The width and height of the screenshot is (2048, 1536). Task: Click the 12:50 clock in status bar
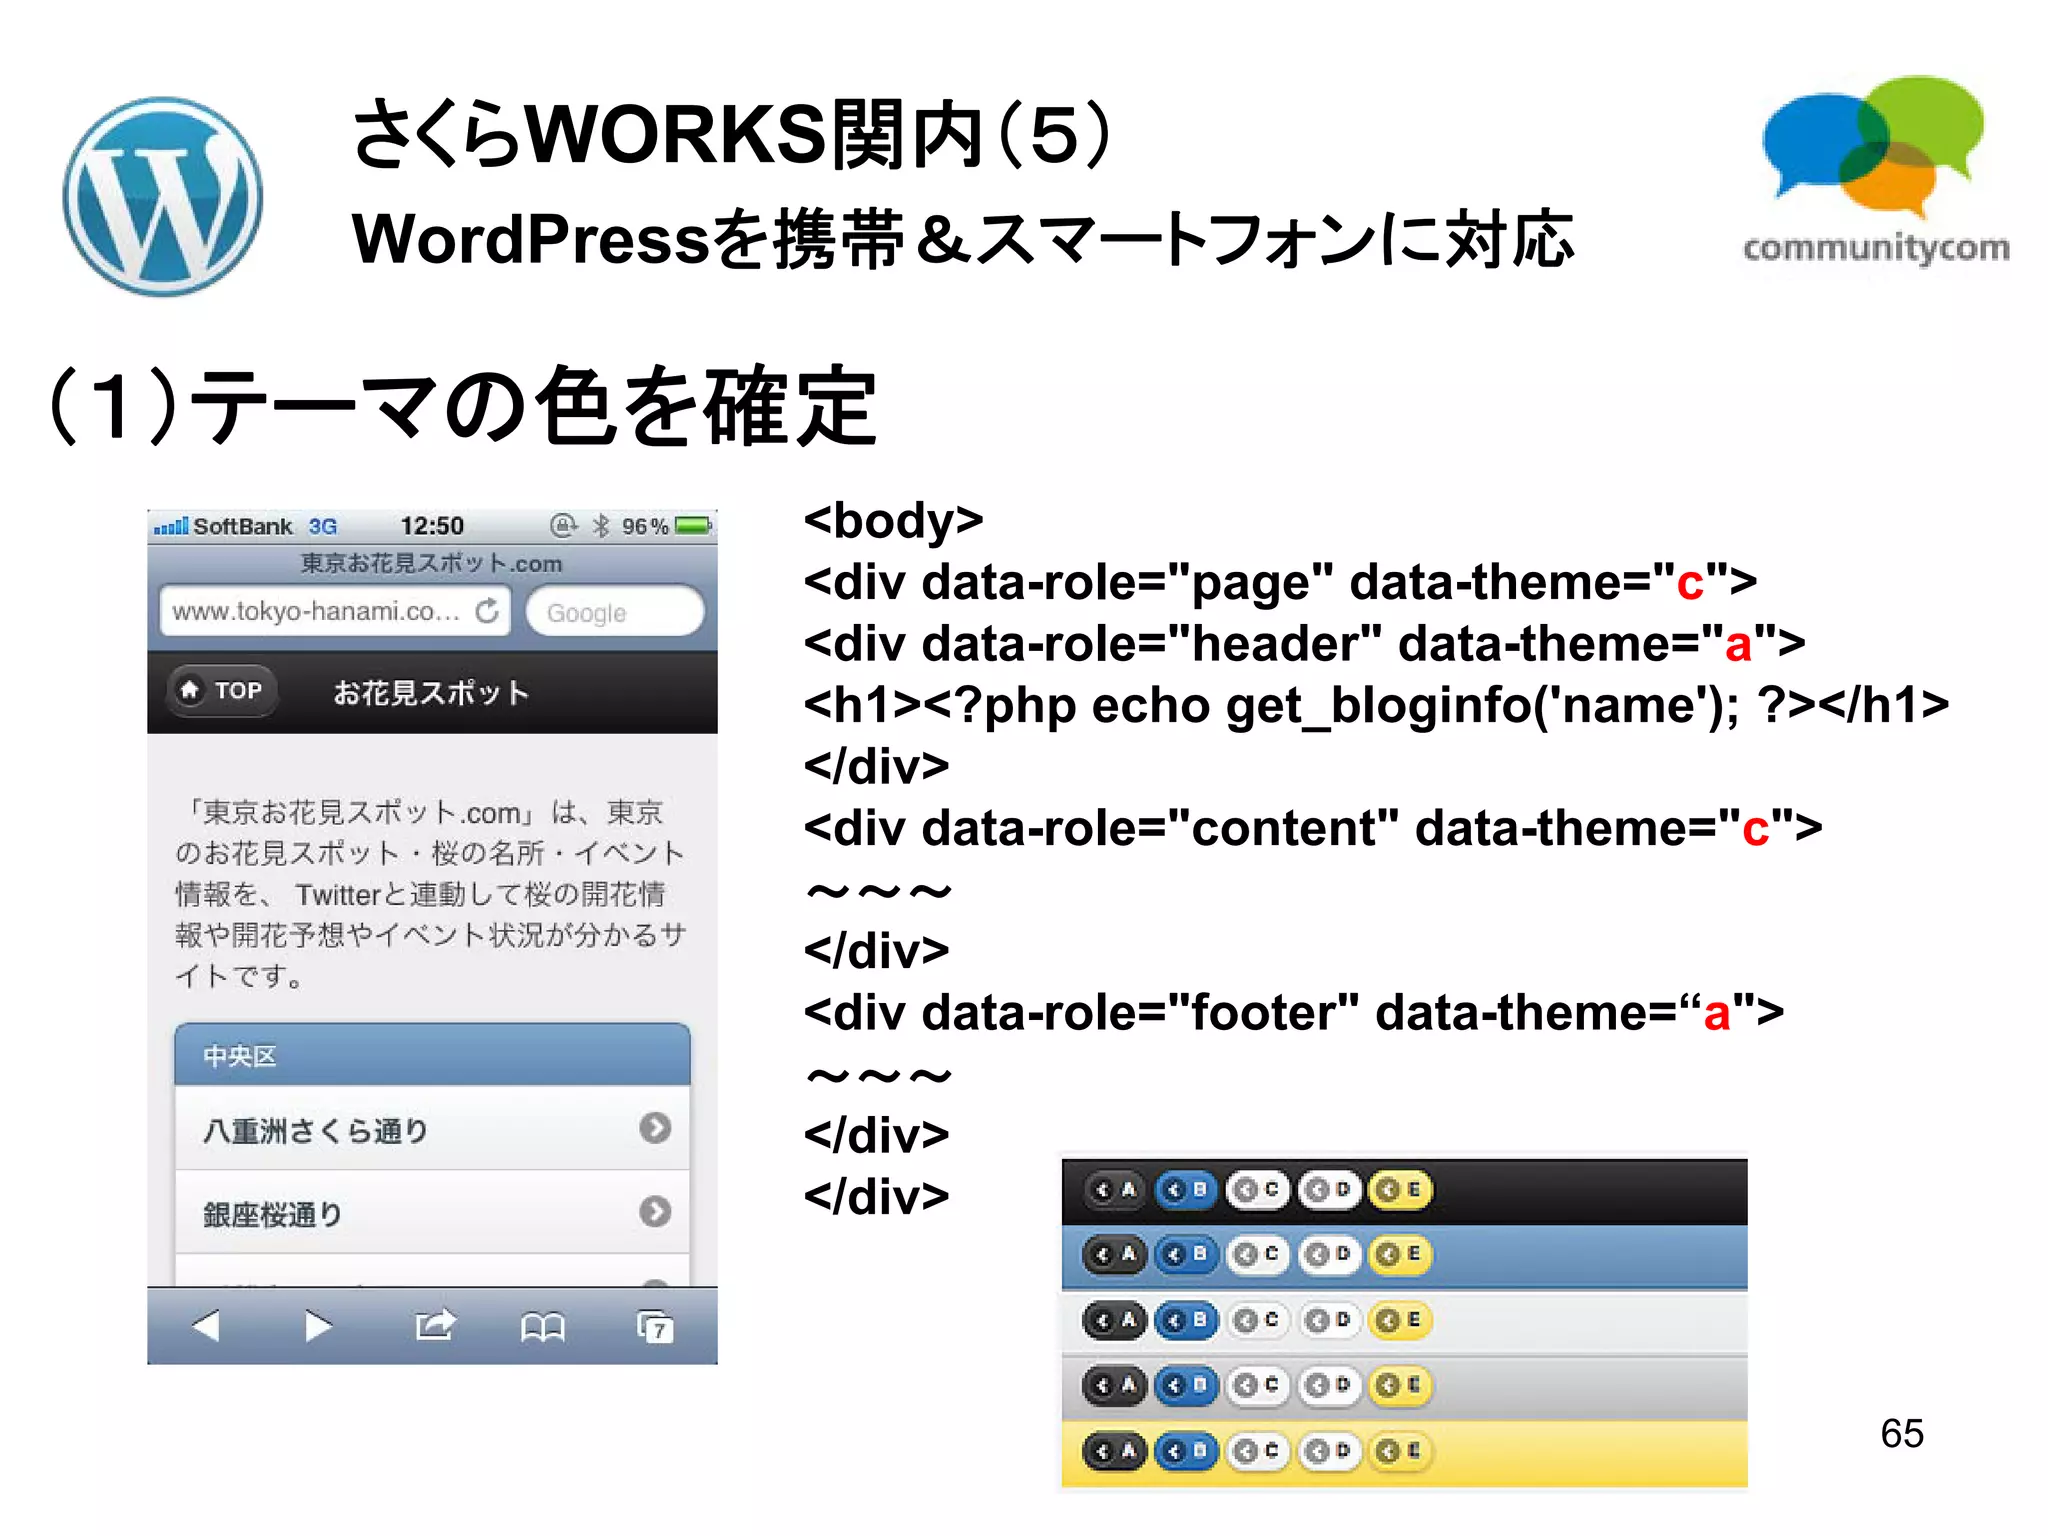[x=432, y=526]
